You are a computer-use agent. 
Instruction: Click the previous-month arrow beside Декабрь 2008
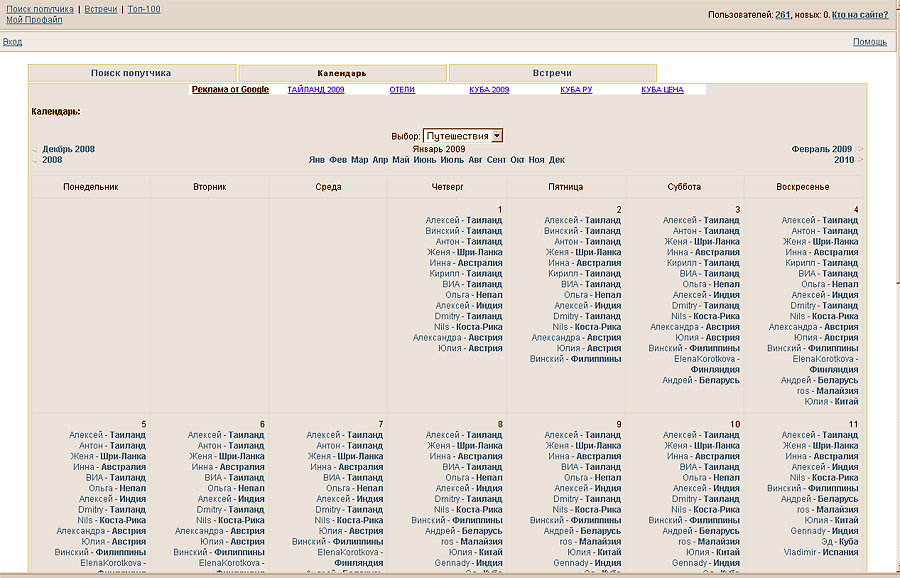35,150
